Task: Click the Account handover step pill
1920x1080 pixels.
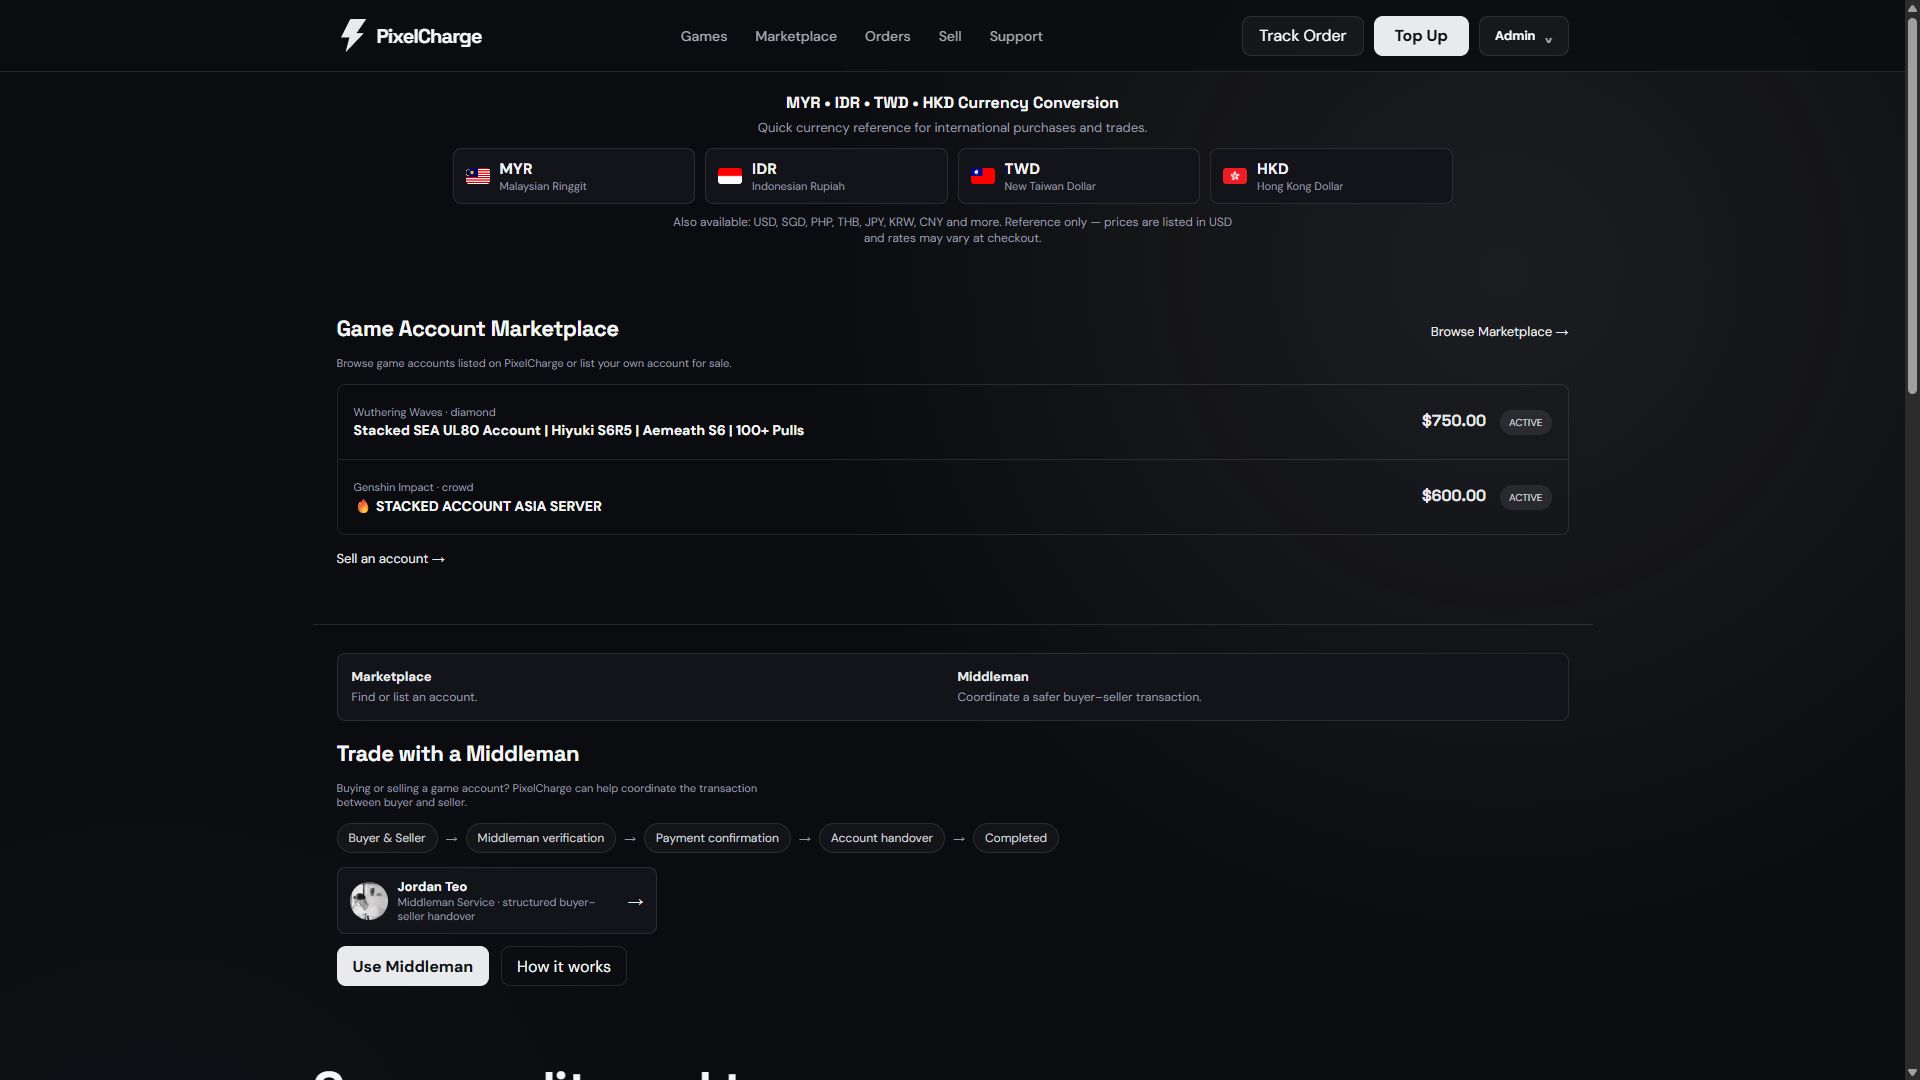Action: 881,838
